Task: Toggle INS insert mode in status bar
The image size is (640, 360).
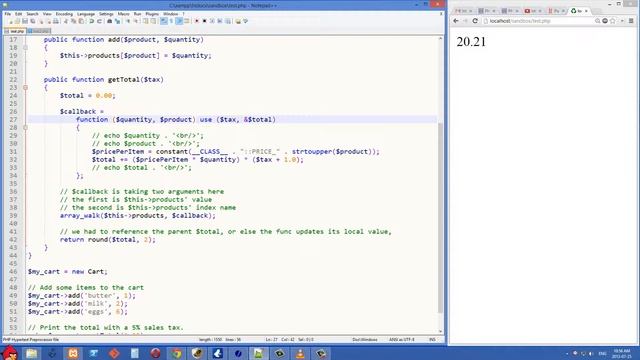Action: 432,340
